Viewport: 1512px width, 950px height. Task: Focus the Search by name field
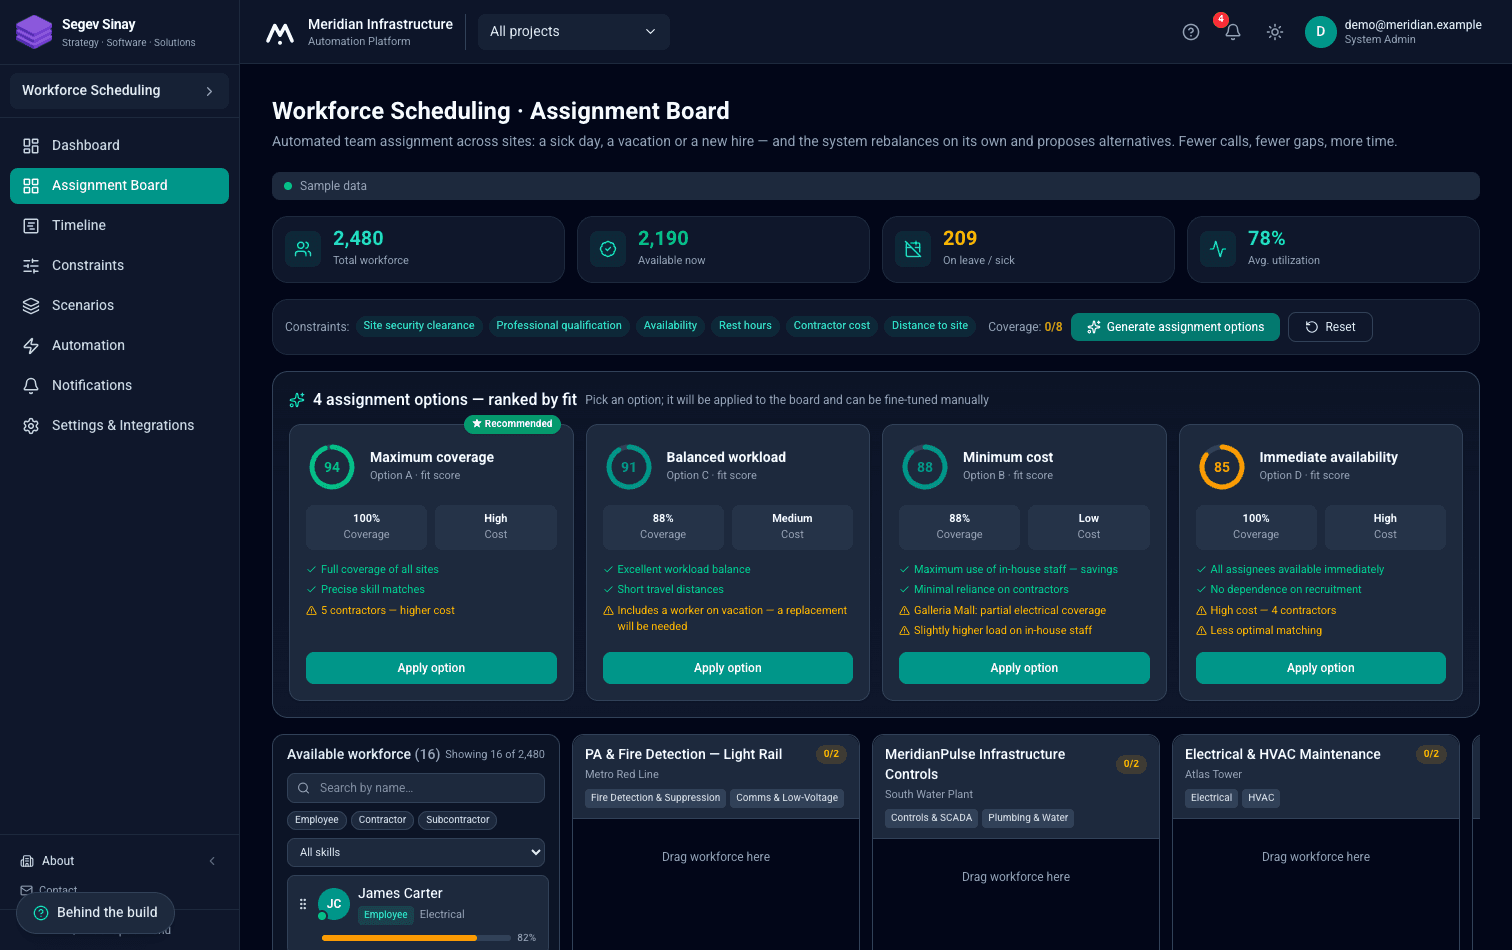[x=416, y=788]
